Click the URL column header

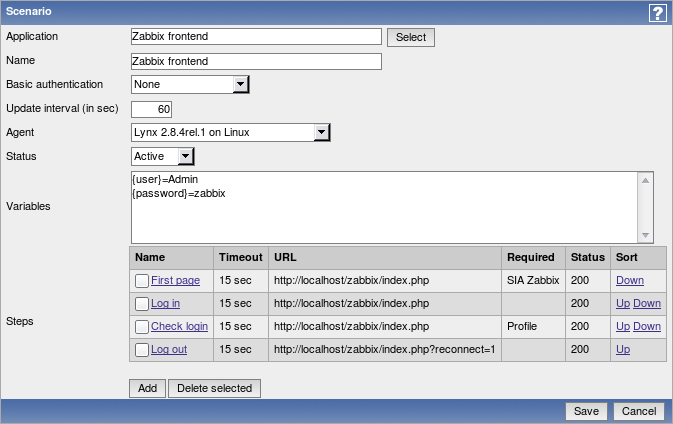coord(385,257)
